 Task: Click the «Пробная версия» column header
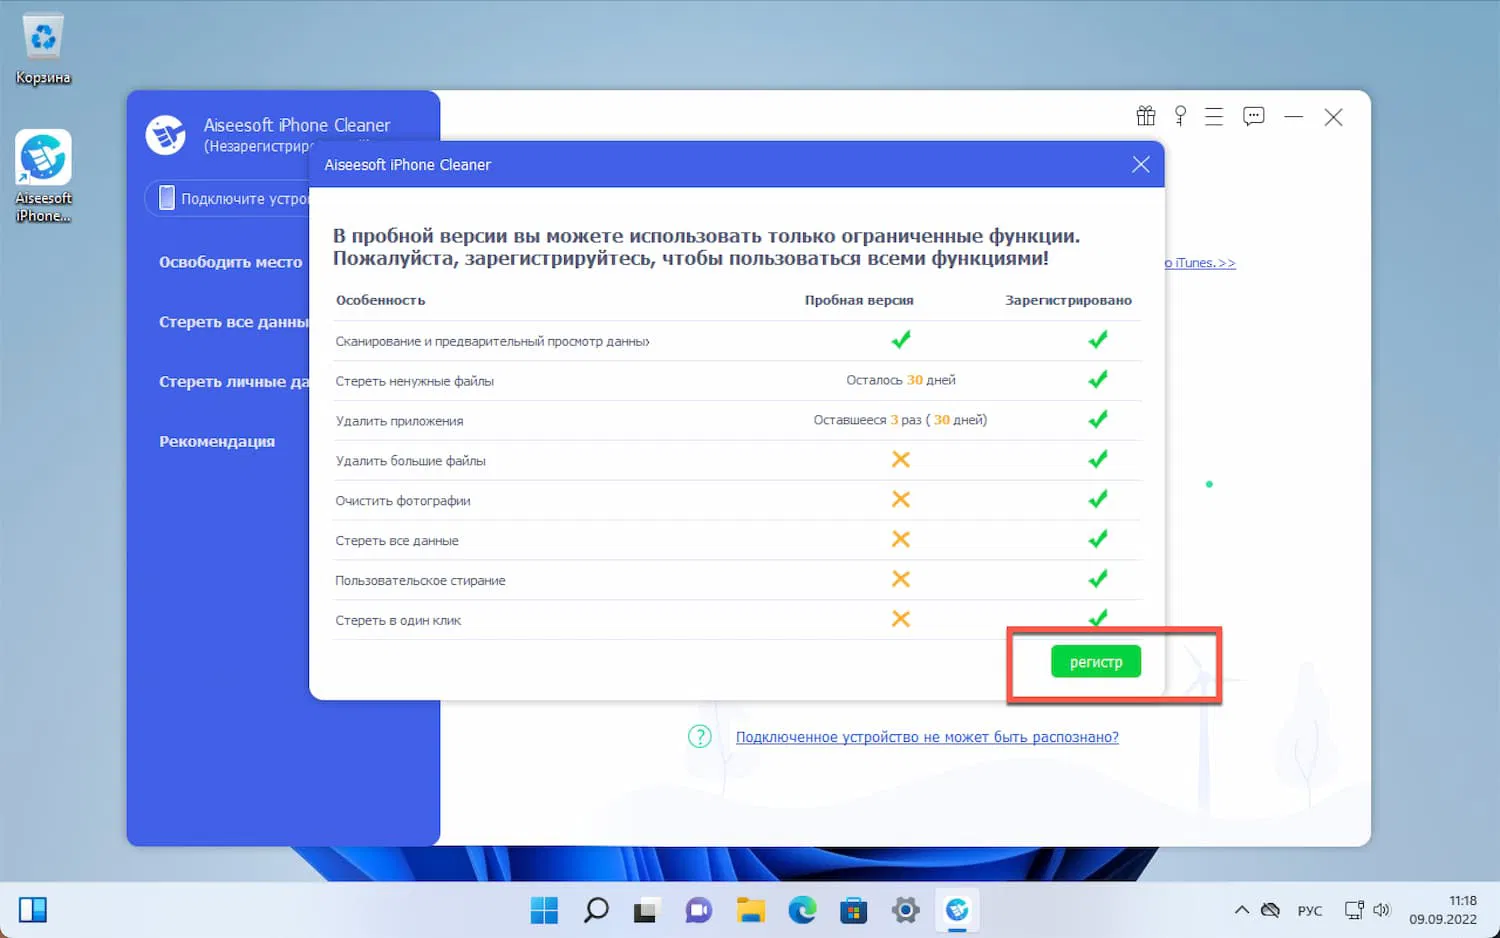coord(859,300)
